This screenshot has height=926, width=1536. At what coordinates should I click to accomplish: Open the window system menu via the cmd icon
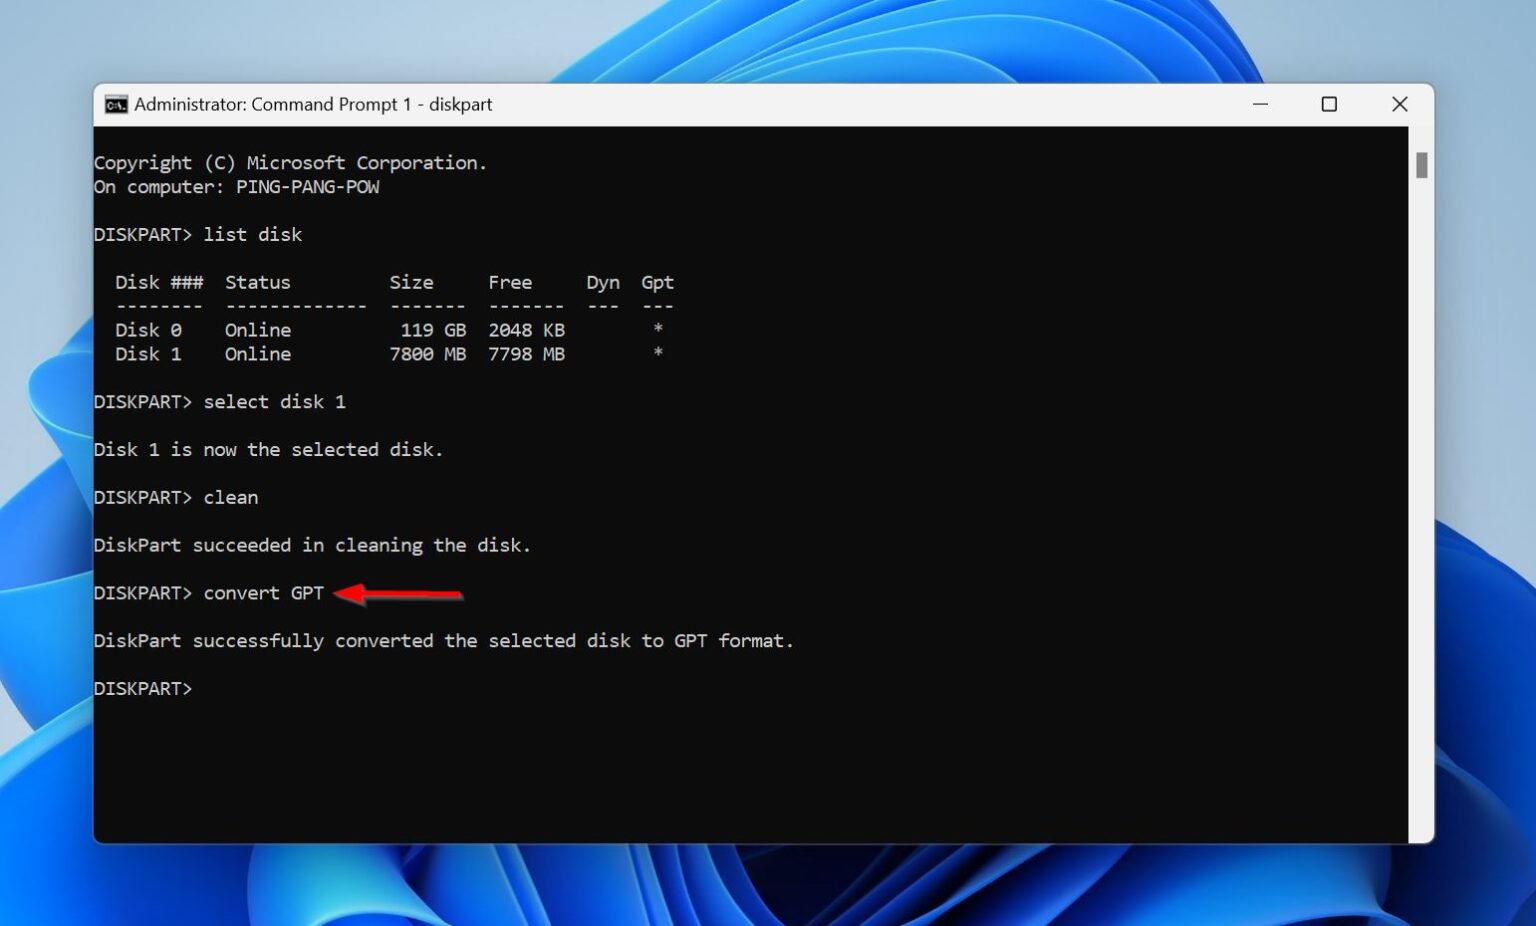point(115,104)
